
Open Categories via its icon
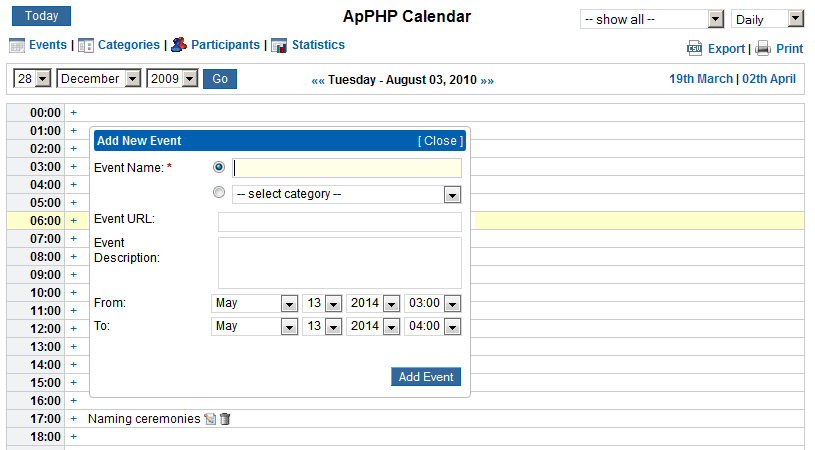click(86, 46)
